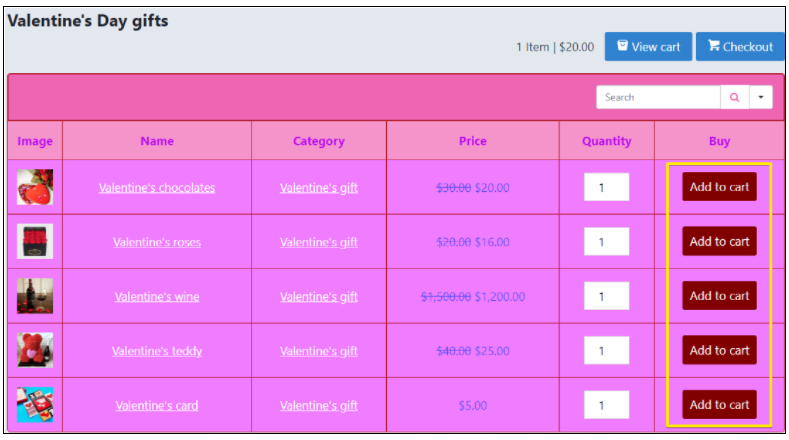Add Valentine's teddy to cart
Screen dimensions: 789x440
coord(719,350)
